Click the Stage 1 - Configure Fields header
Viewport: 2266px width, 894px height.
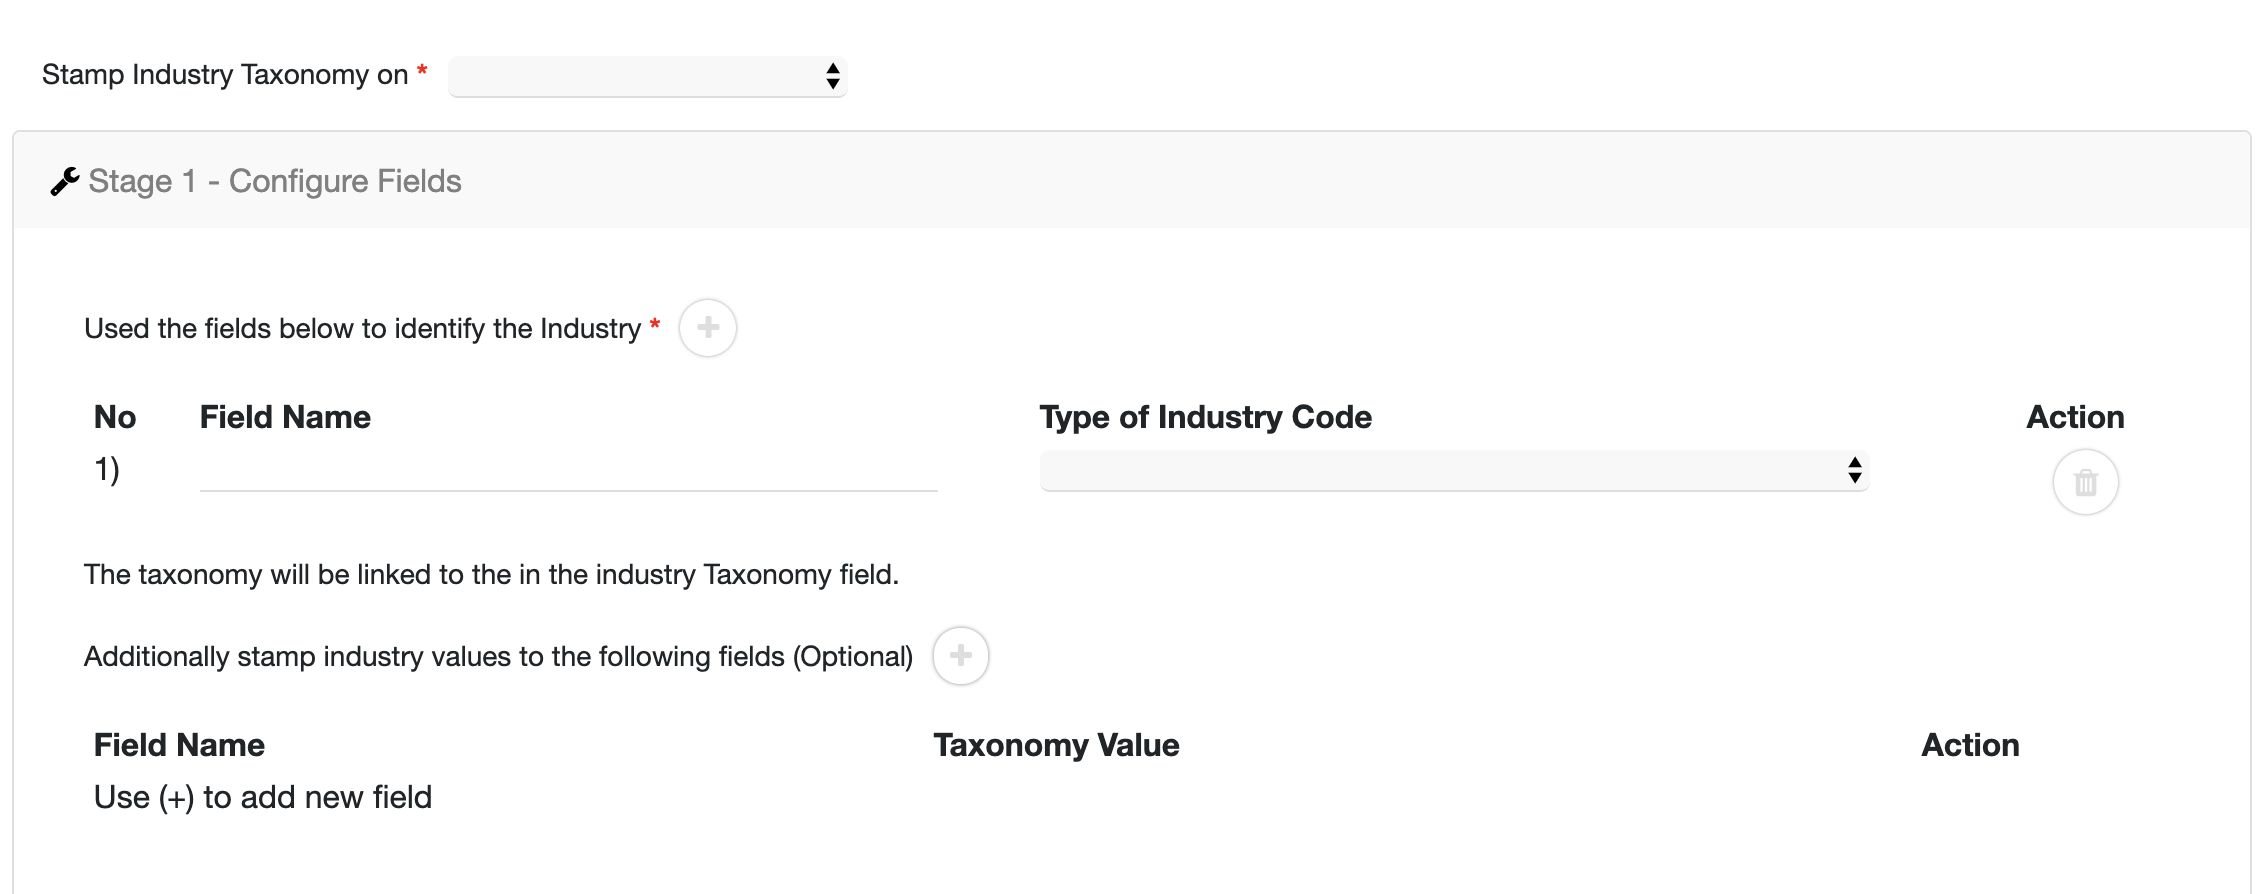[x=274, y=182]
